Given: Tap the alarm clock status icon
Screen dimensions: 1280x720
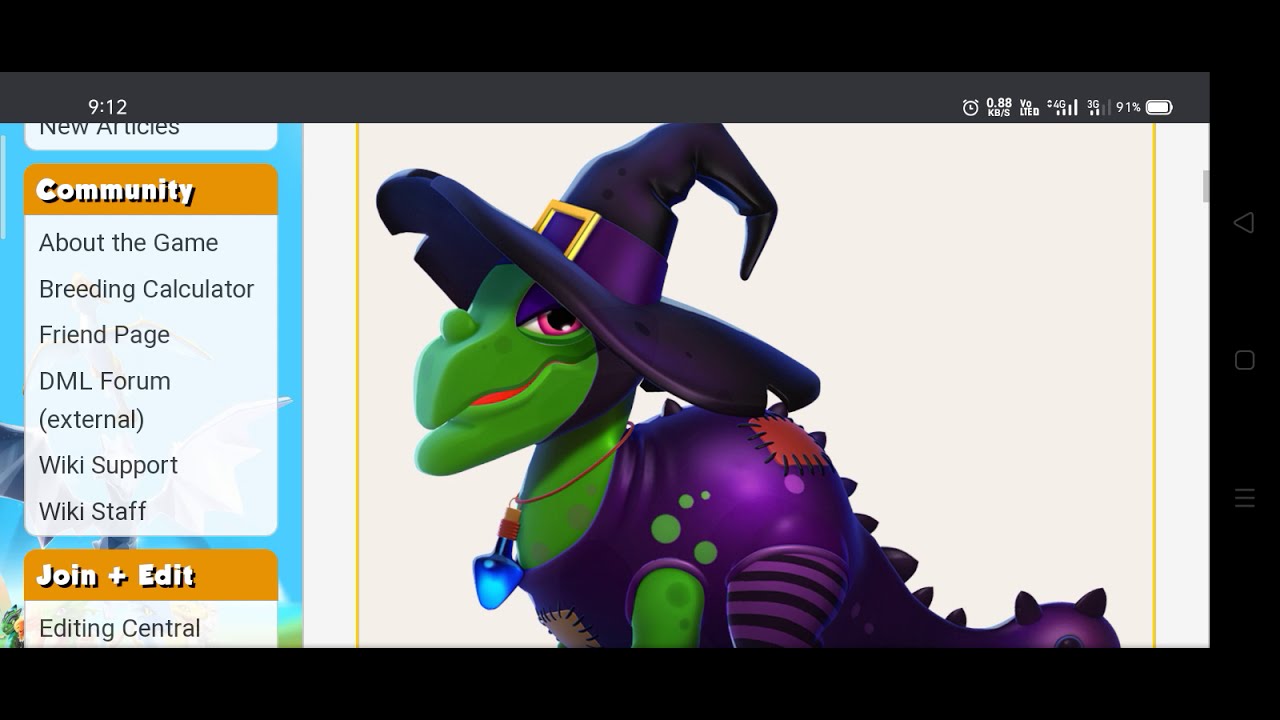Looking at the screenshot, I should click(970, 107).
